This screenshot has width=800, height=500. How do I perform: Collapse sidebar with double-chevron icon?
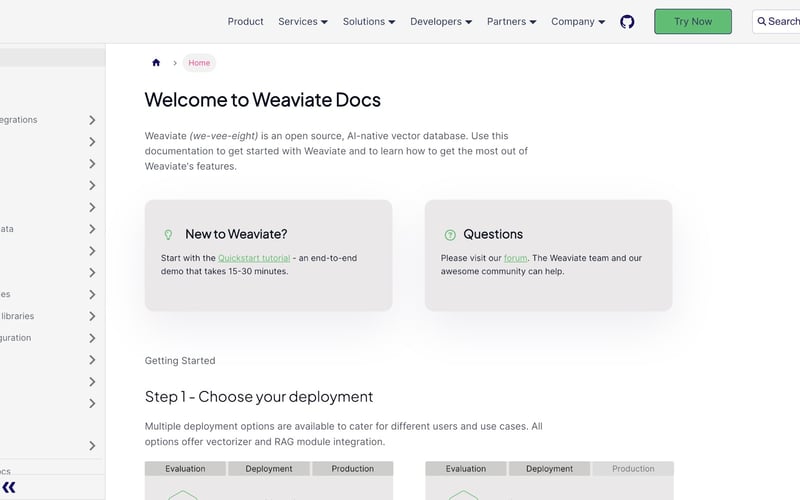pos(9,487)
